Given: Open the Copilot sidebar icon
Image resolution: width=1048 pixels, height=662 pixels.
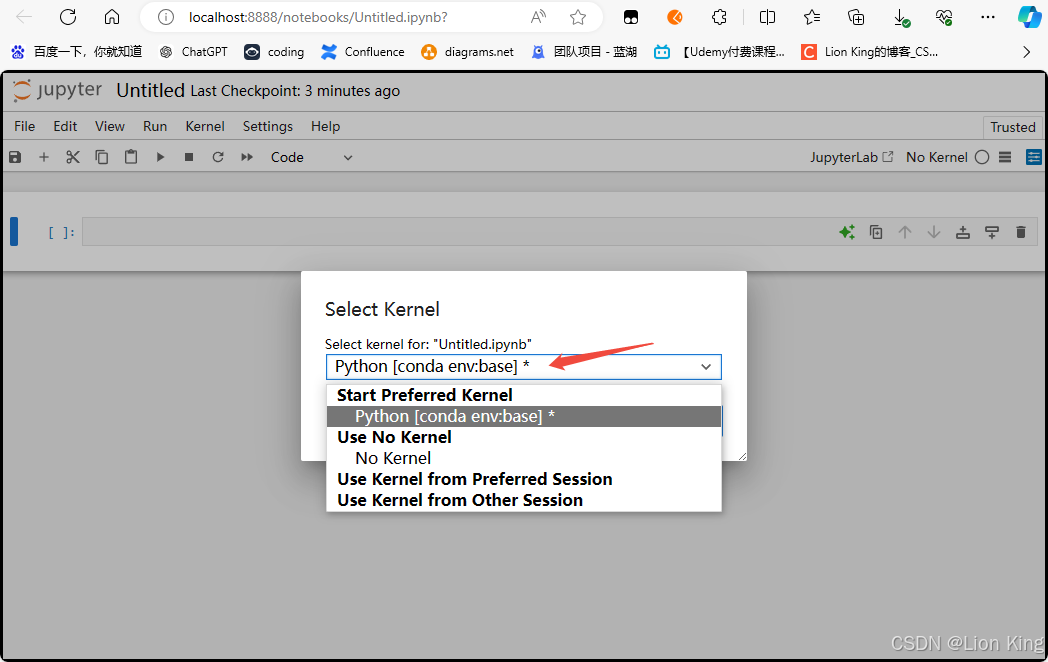Looking at the screenshot, I should point(1029,17).
